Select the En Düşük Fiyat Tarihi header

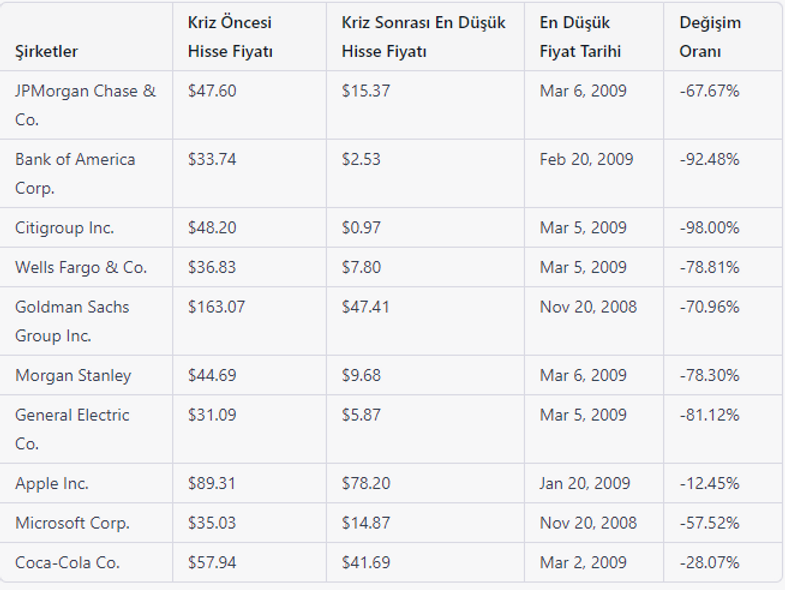[x=580, y=37]
